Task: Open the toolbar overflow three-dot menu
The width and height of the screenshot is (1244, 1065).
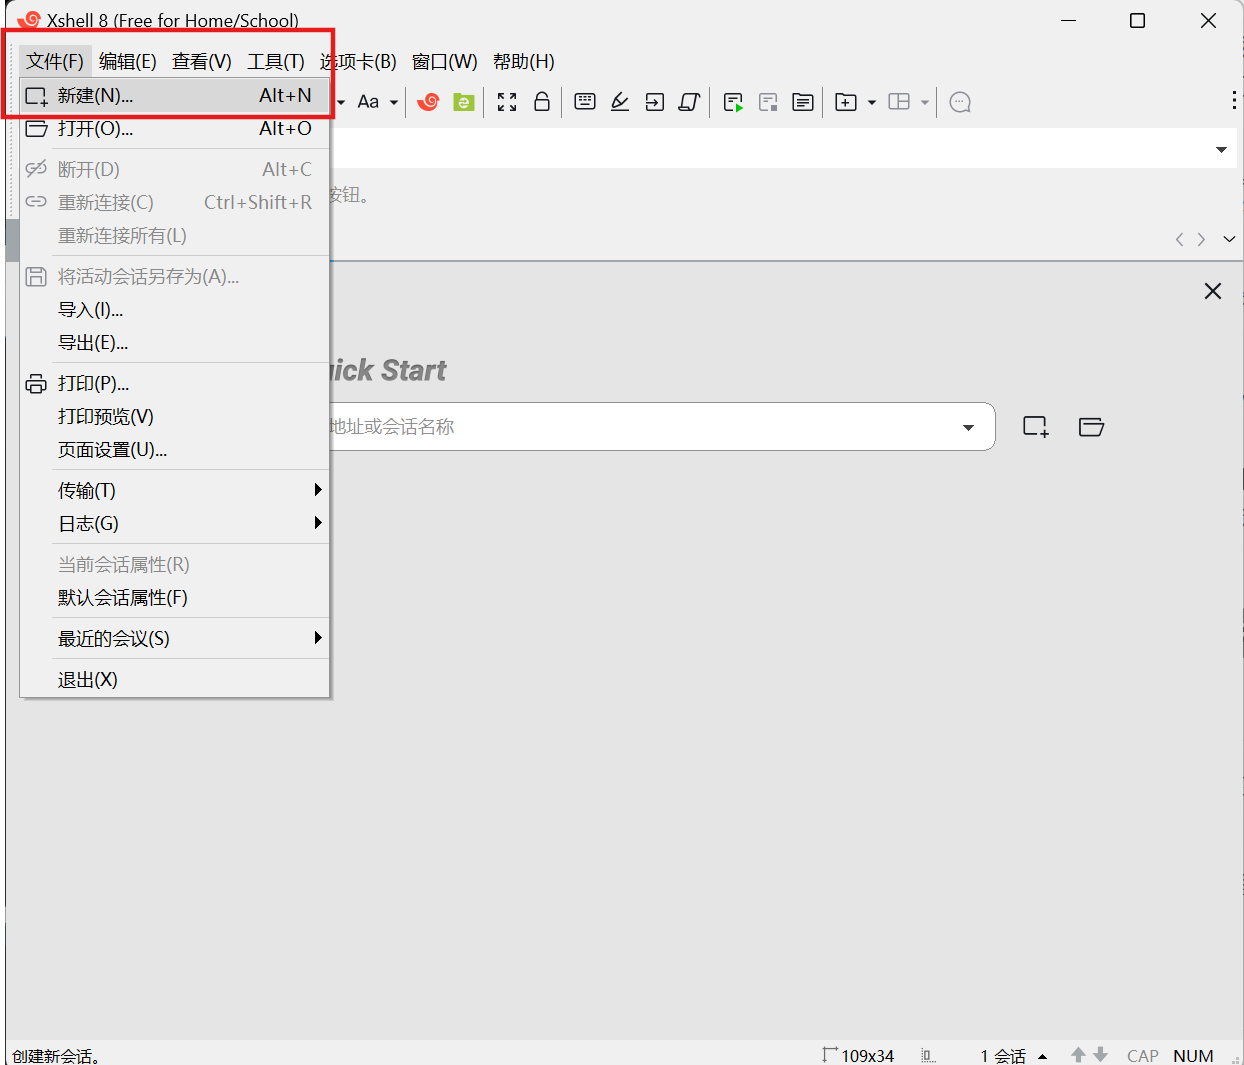Action: click(x=1234, y=100)
